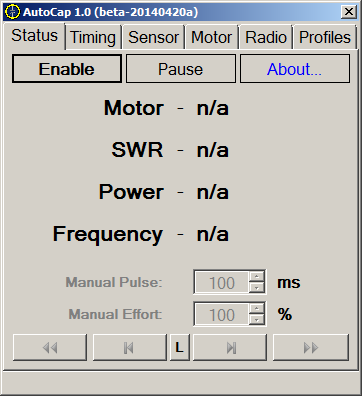Click the SWR n/a status readout
This screenshot has height=396, width=362.
click(x=213, y=150)
